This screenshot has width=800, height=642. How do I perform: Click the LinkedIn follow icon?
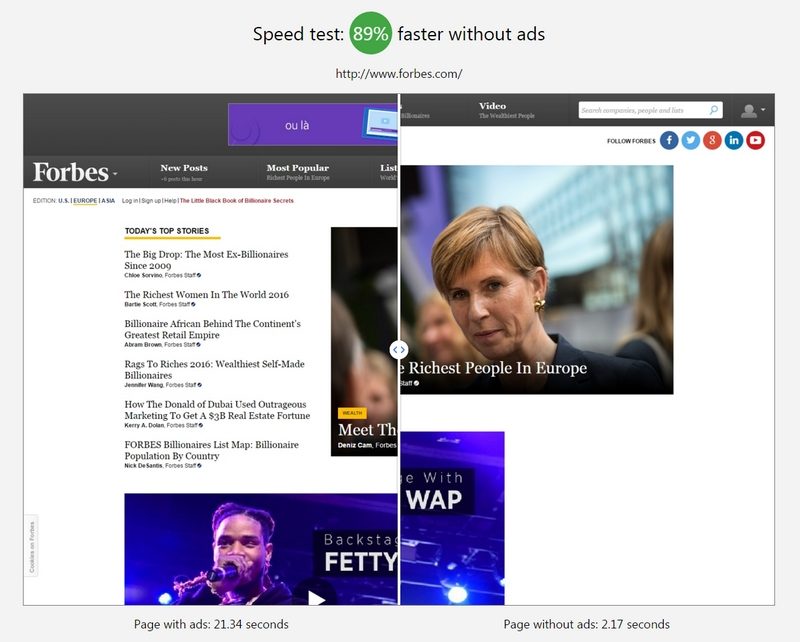tap(734, 140)
